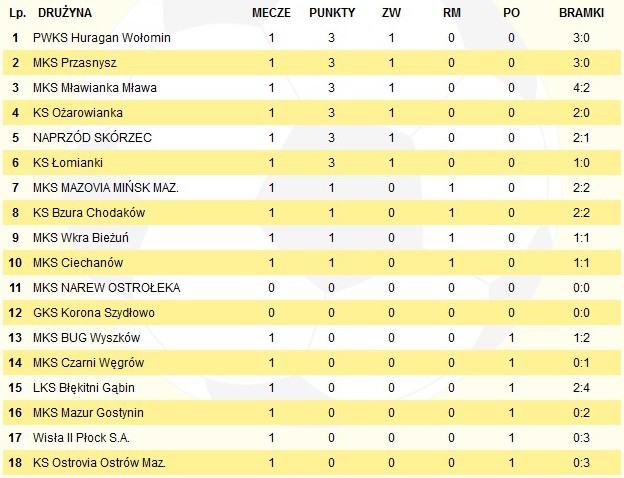Click LKS Błękitni Gąbin team name
The width and height of the screenshot is (624, 478).
pyautogui.click(x=84, y=388)
